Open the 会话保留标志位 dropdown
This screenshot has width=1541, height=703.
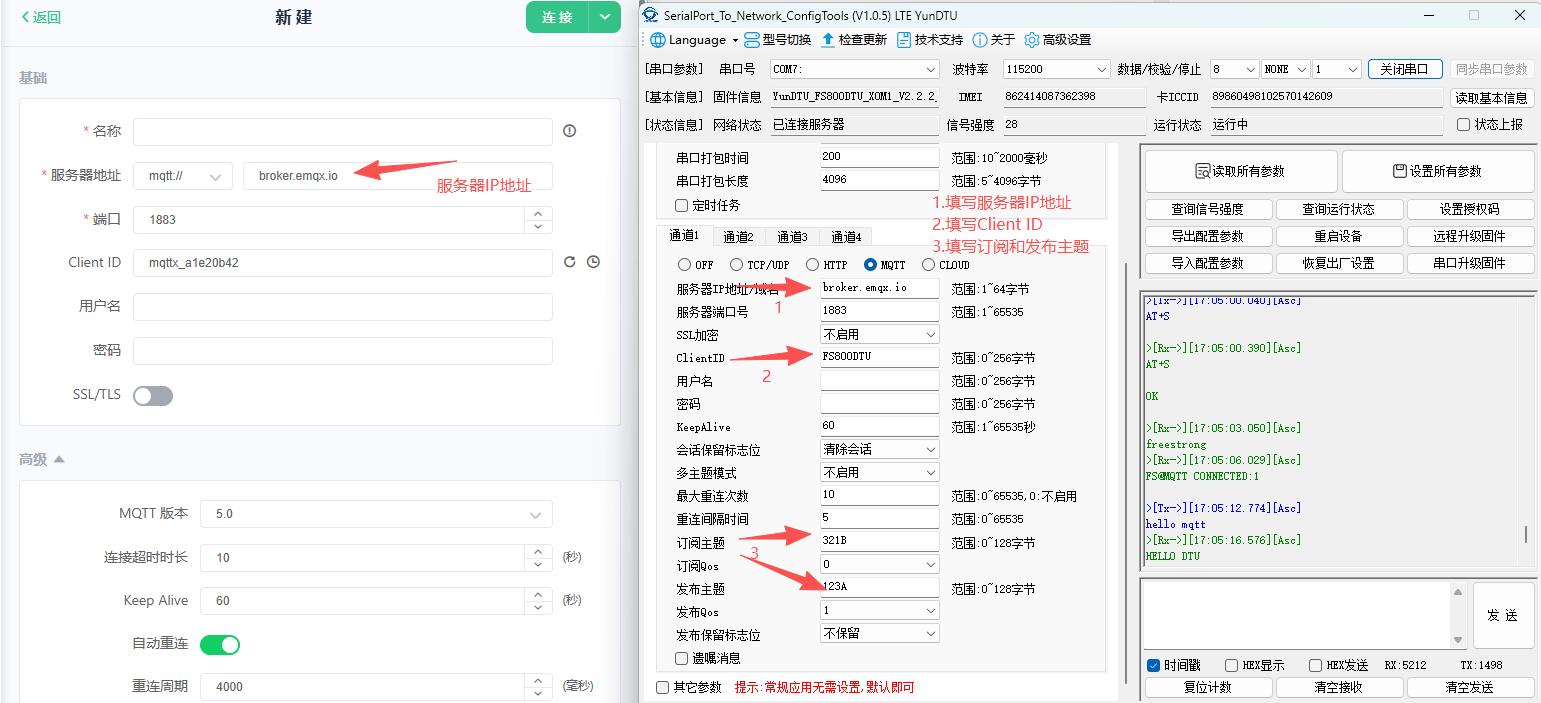click(x=879, y=449)
